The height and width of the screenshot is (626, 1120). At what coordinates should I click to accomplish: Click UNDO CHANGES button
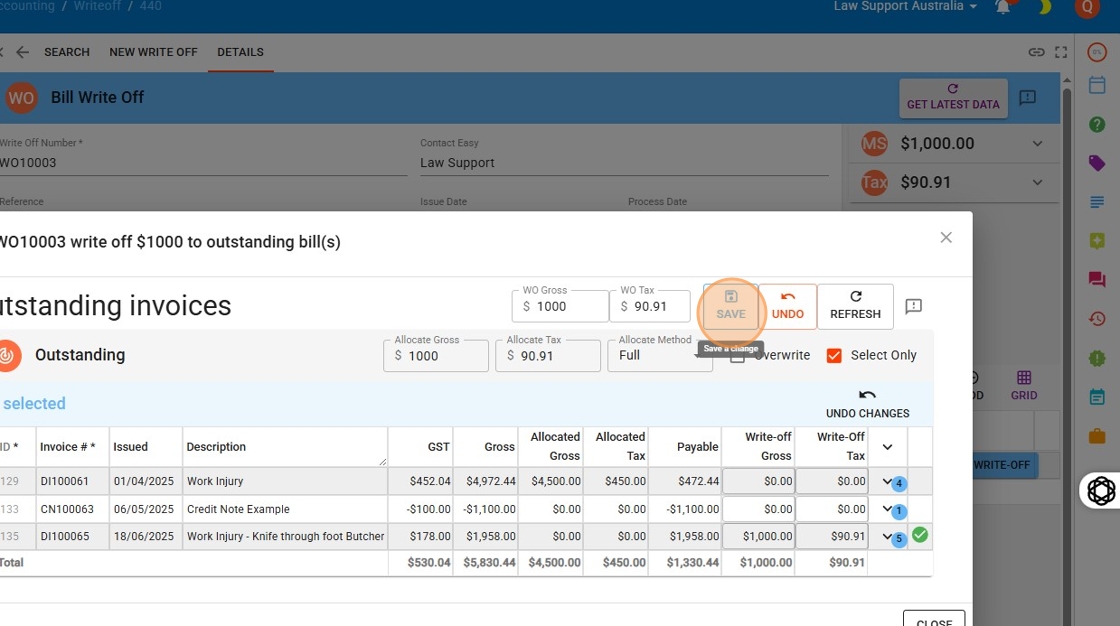click(867, 404)
